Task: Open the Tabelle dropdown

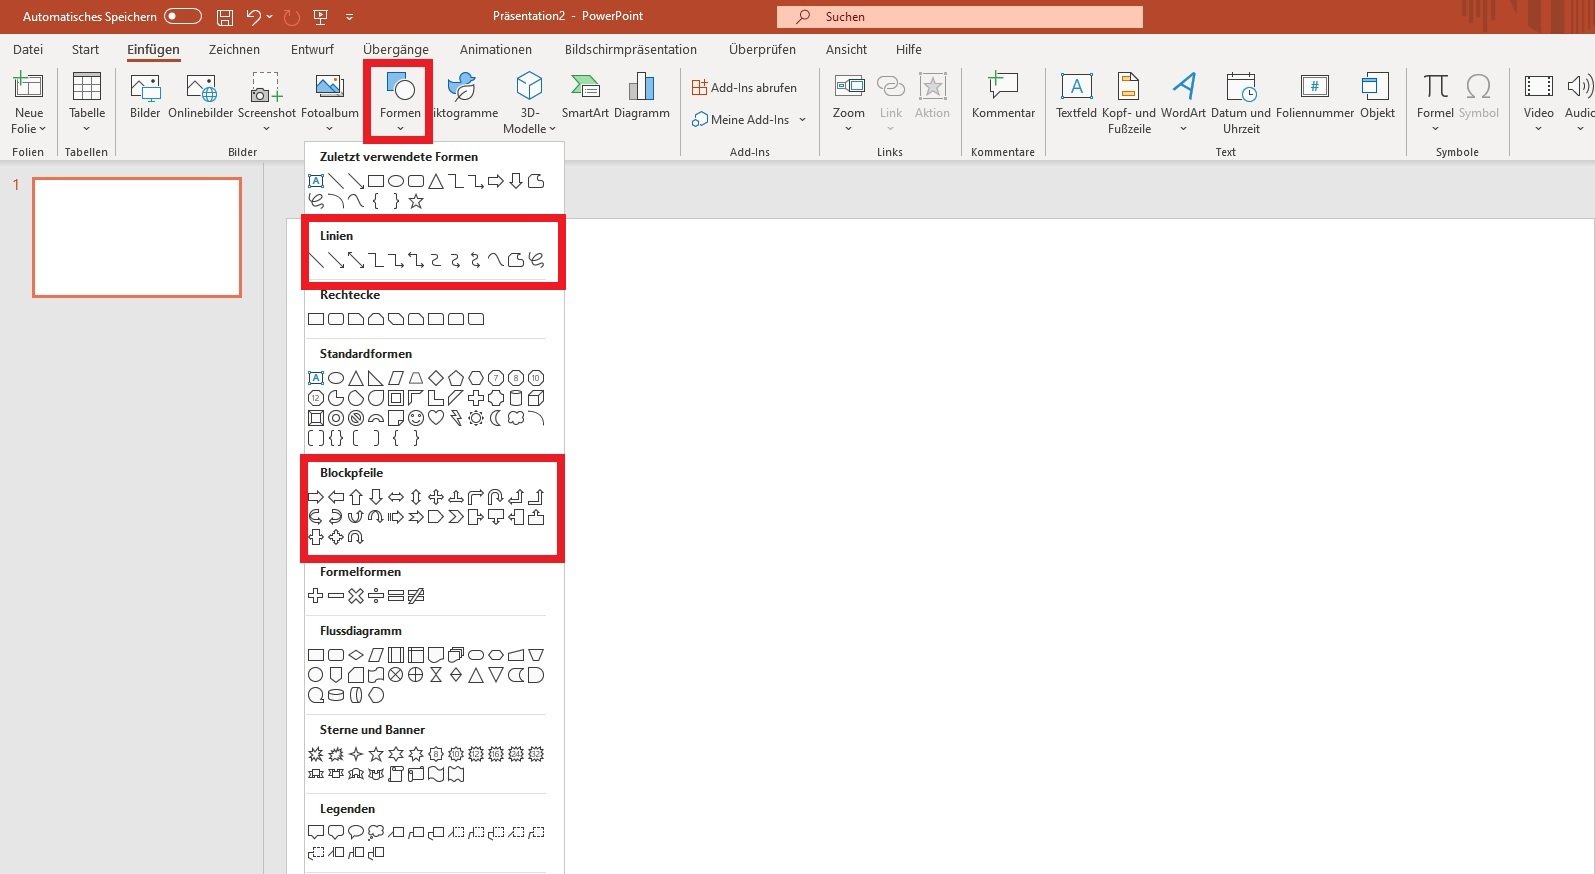Action: [x=87, y=128]
